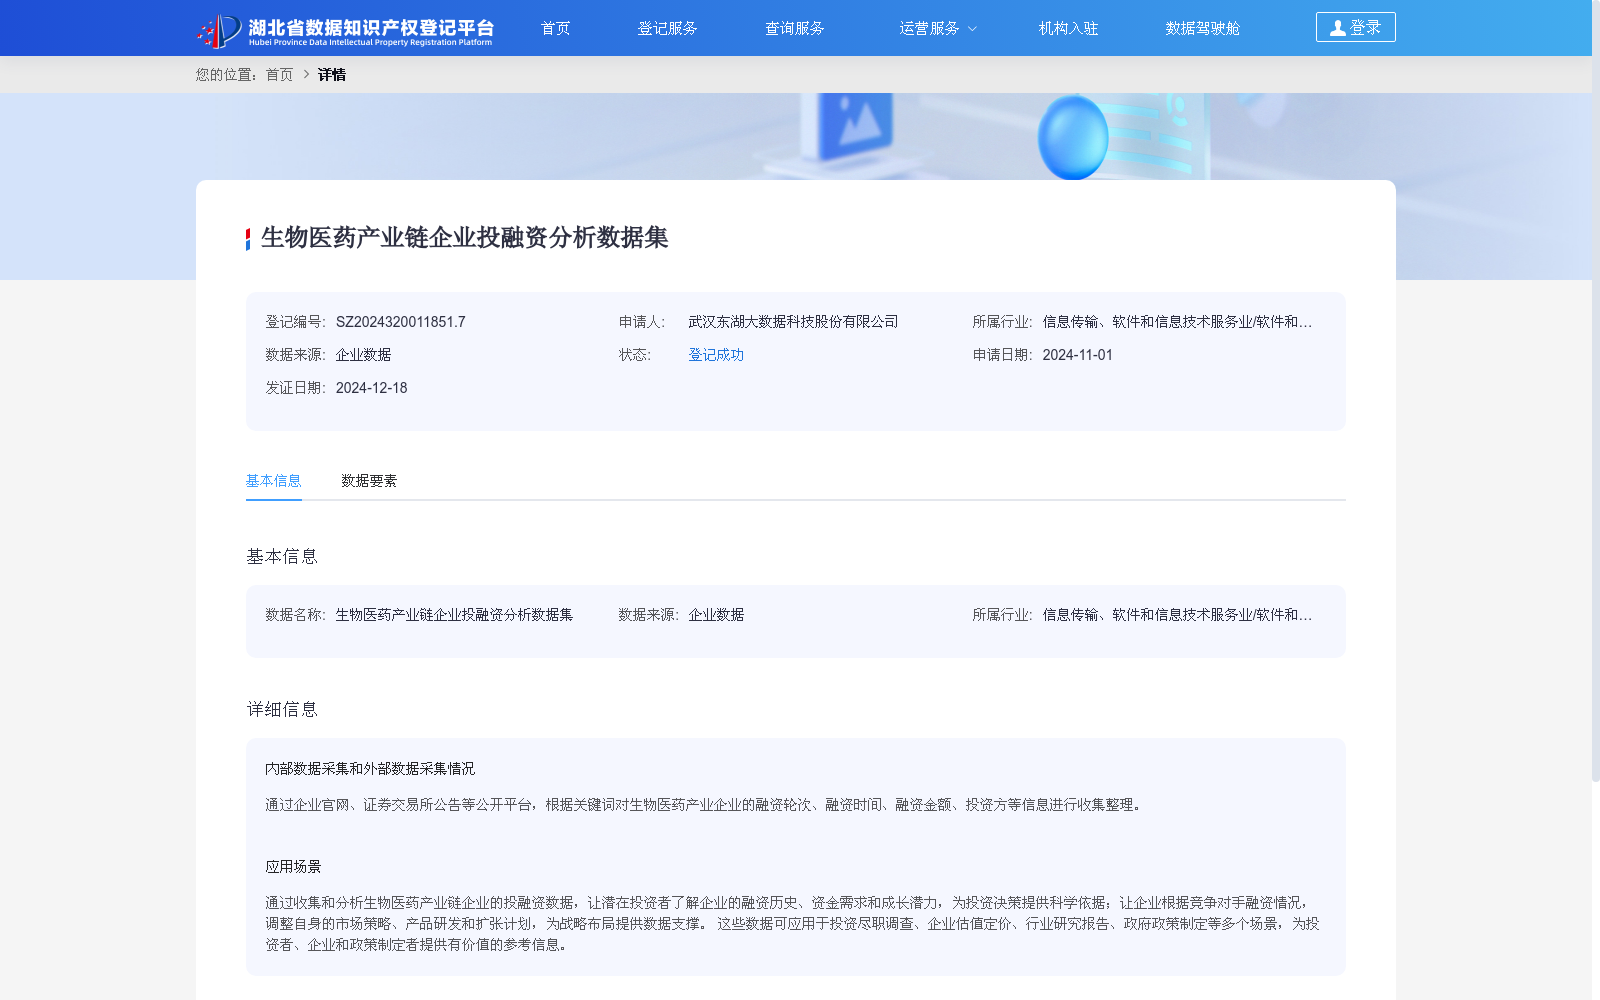Open the 首页 nav menu item
This screenshot has height=1000, width=1600.
click(555, 28)
